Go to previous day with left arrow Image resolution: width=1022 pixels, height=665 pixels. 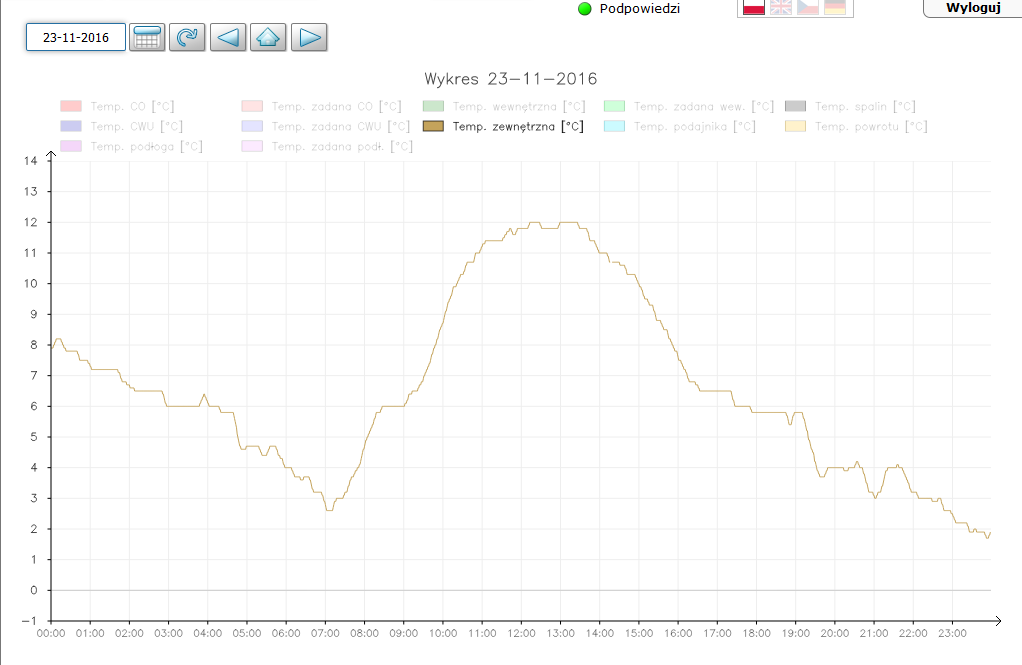click(x=228, y=38)
